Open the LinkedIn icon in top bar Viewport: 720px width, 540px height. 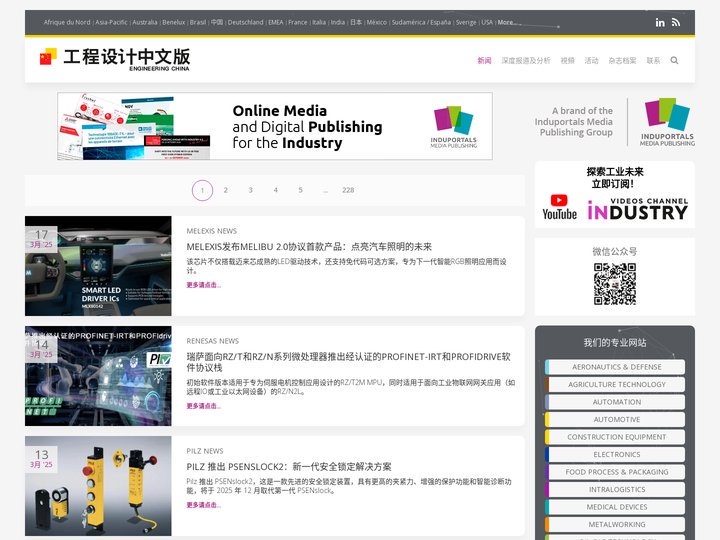tap(660, 22)
